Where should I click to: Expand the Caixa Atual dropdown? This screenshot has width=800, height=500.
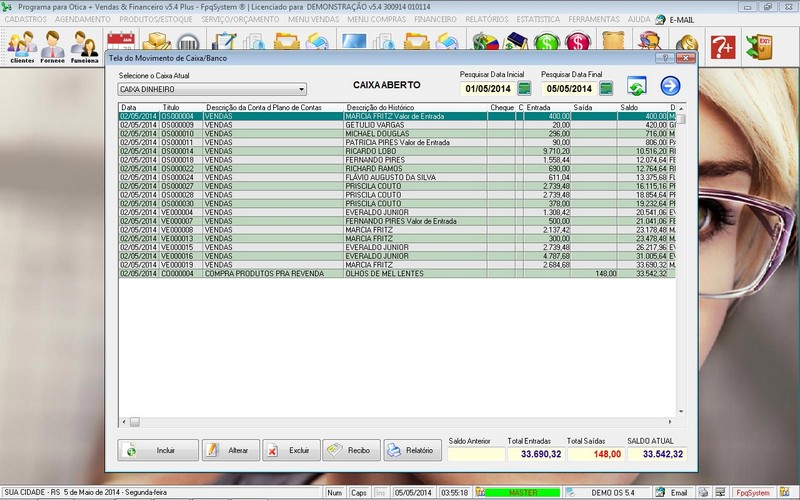click(301, 89)
